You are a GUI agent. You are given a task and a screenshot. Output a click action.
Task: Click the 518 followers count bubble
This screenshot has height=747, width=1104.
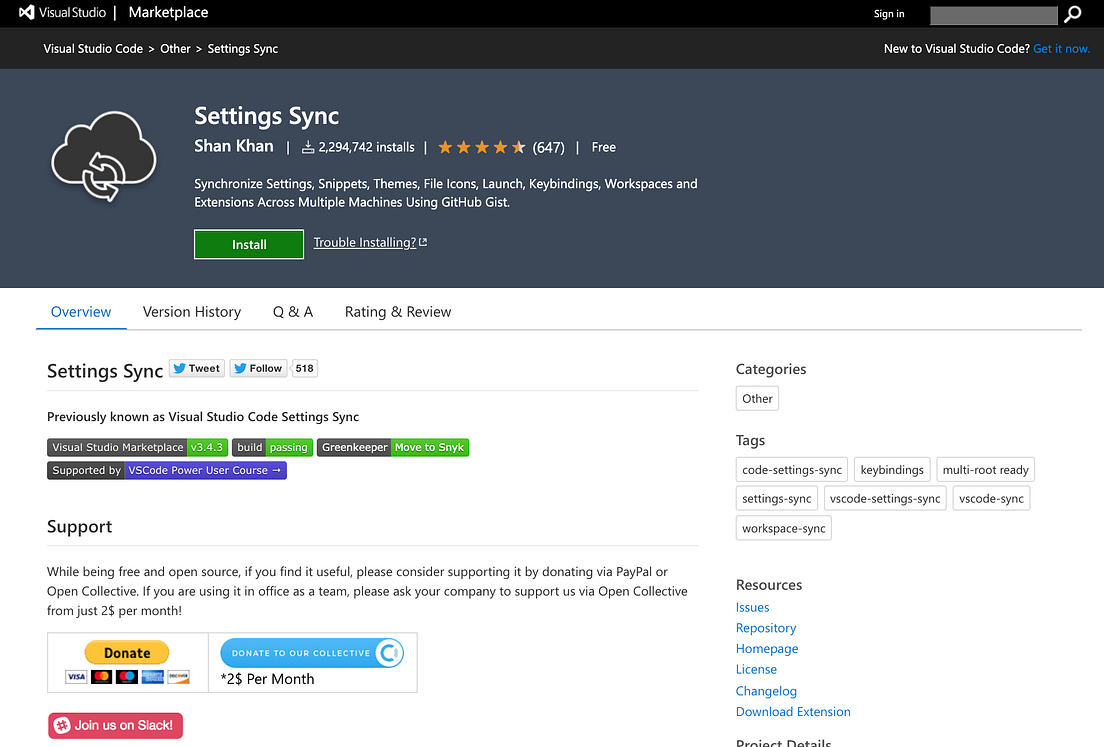click(x=304, y=368)
